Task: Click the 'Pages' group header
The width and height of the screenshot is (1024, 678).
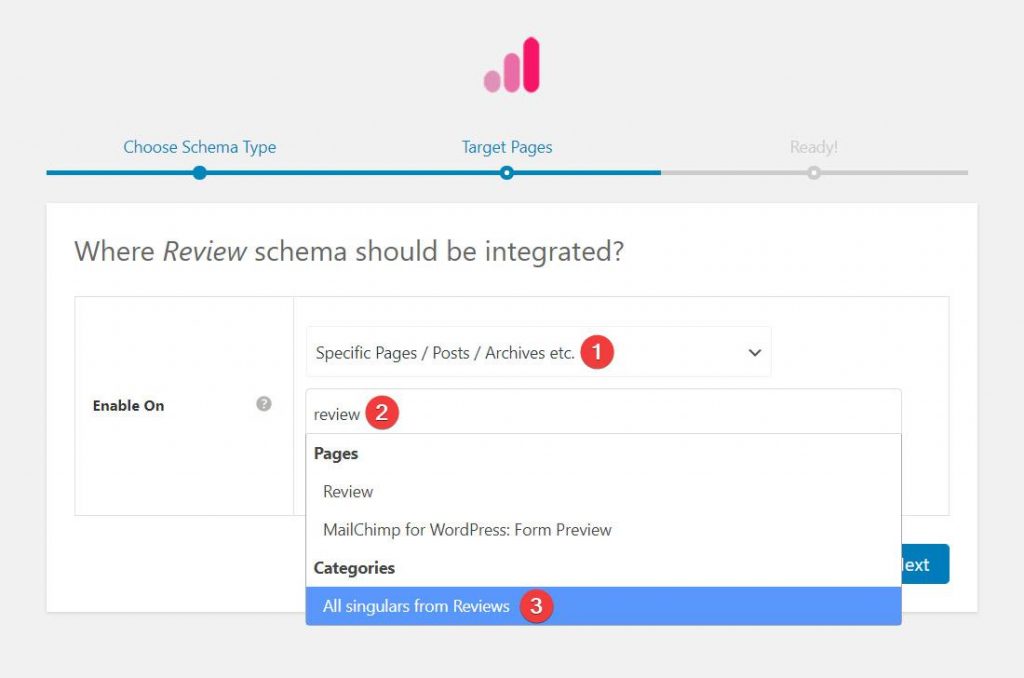Action: click(335, 453)
